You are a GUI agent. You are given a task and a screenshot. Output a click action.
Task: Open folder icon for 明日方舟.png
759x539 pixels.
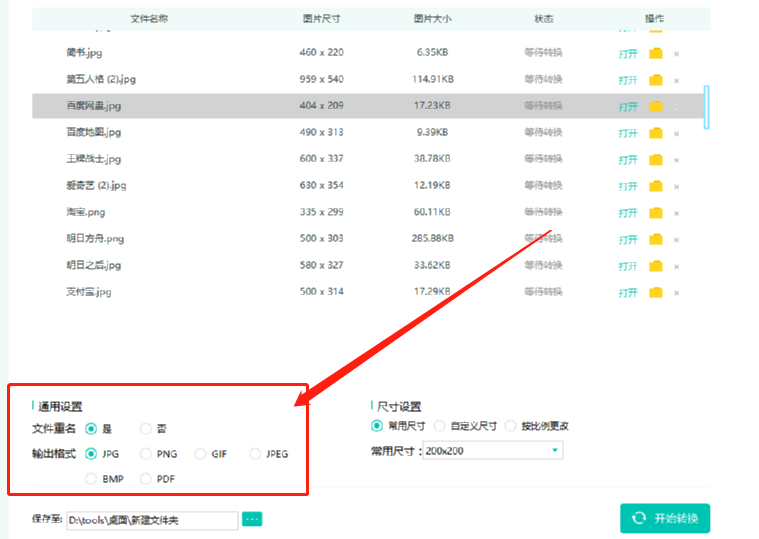[655, 240]
